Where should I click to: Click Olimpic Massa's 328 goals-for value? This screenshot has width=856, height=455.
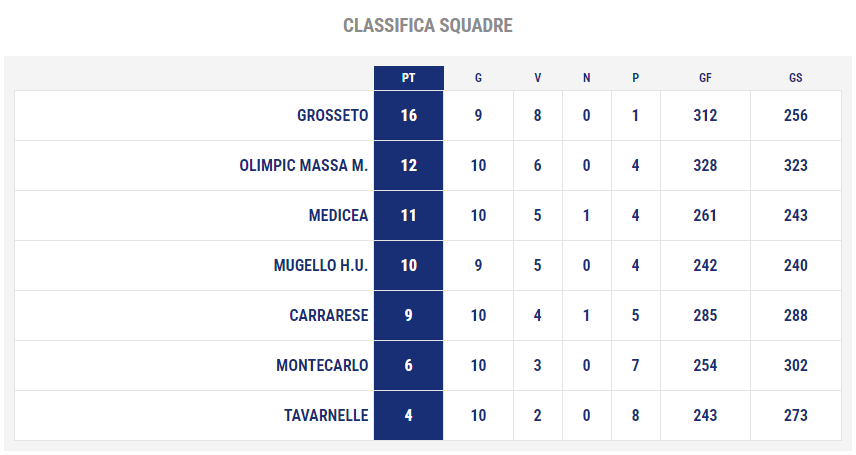click(705, 166)
